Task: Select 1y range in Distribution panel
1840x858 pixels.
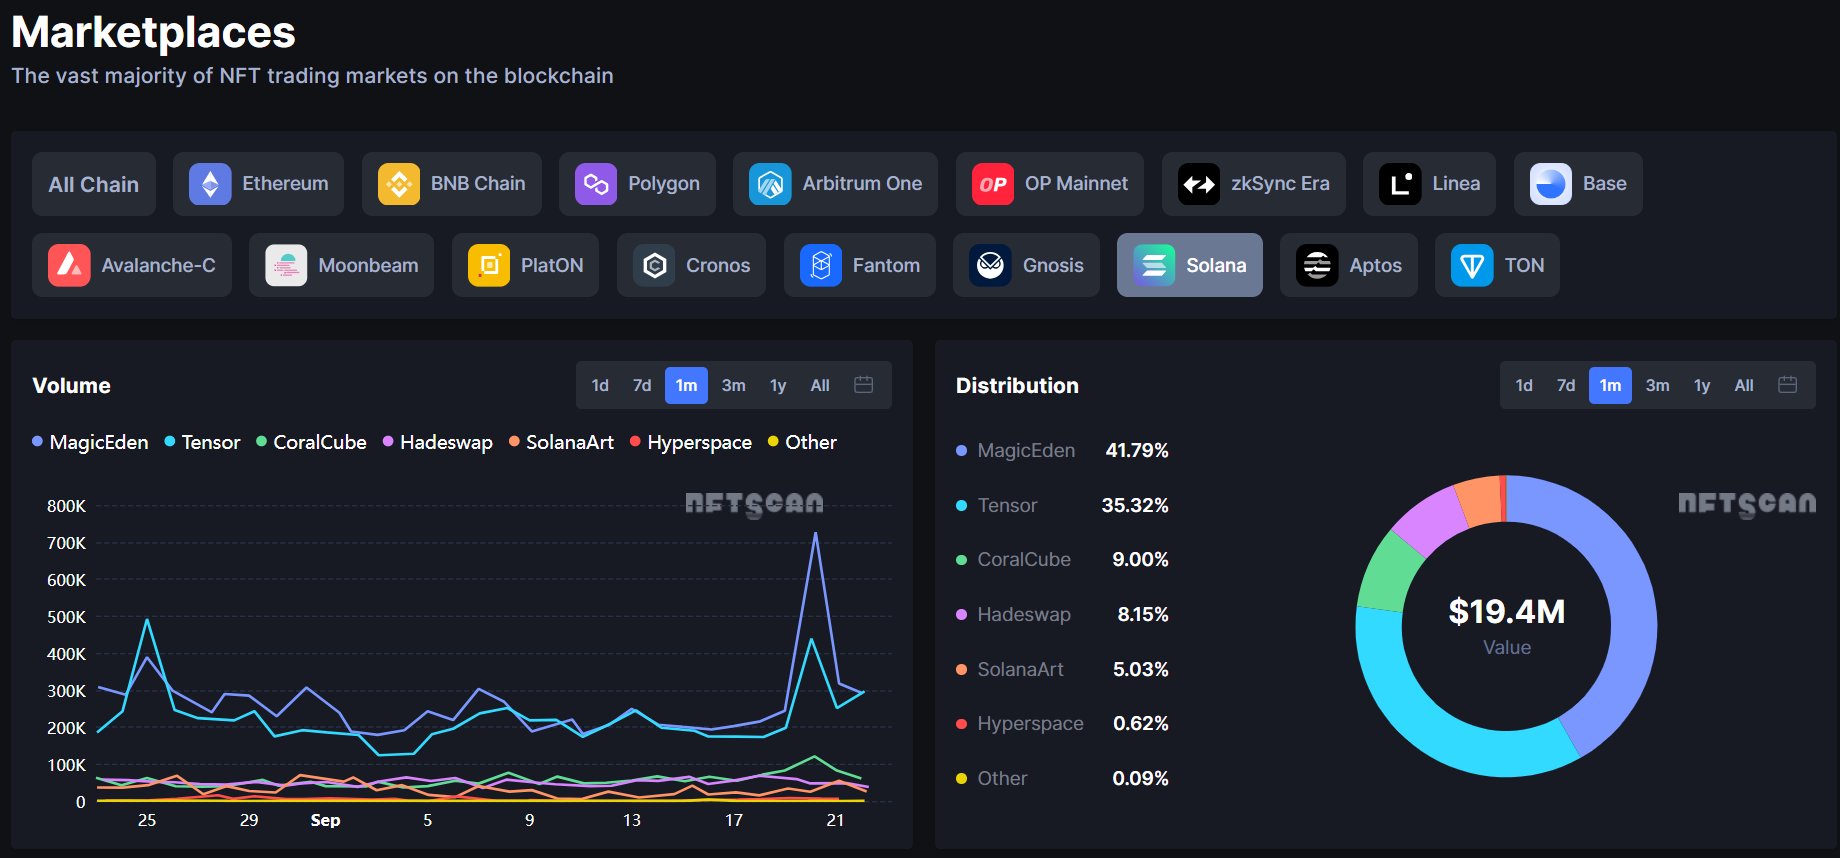Action: (x=1702, y=385)
